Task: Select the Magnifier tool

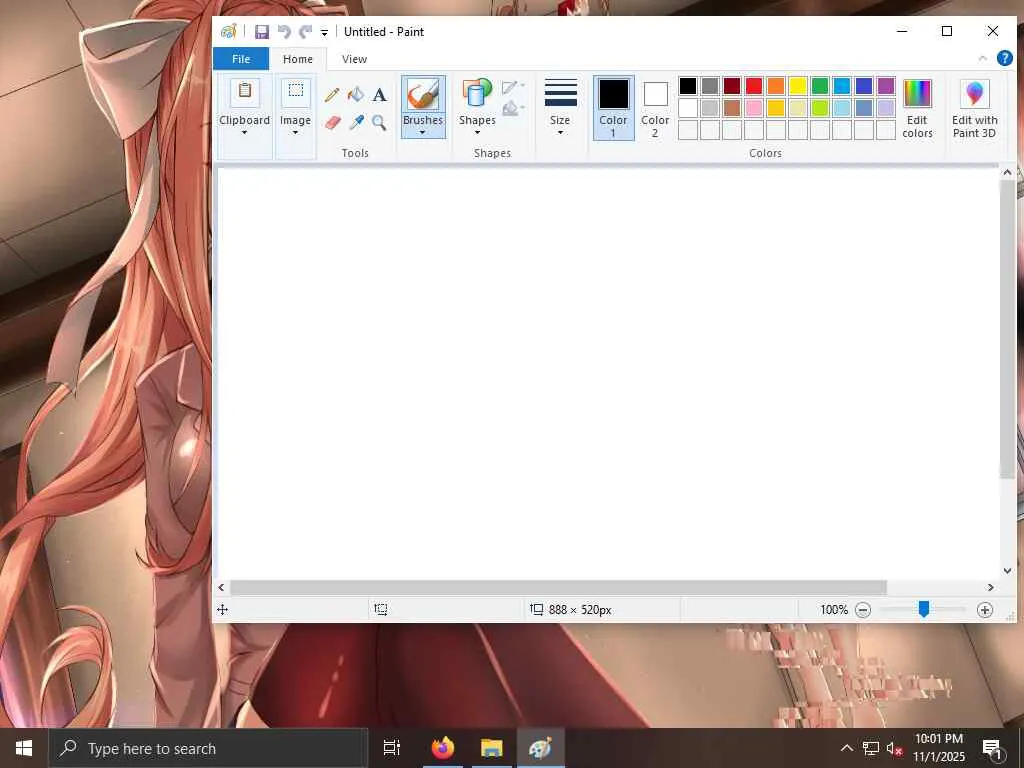Action: point(379,122)
